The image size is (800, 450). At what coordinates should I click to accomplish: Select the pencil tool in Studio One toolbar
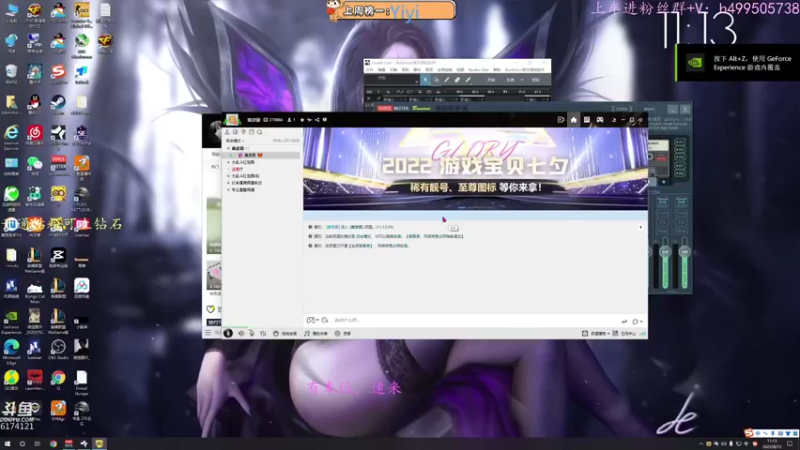click(446, 80)
